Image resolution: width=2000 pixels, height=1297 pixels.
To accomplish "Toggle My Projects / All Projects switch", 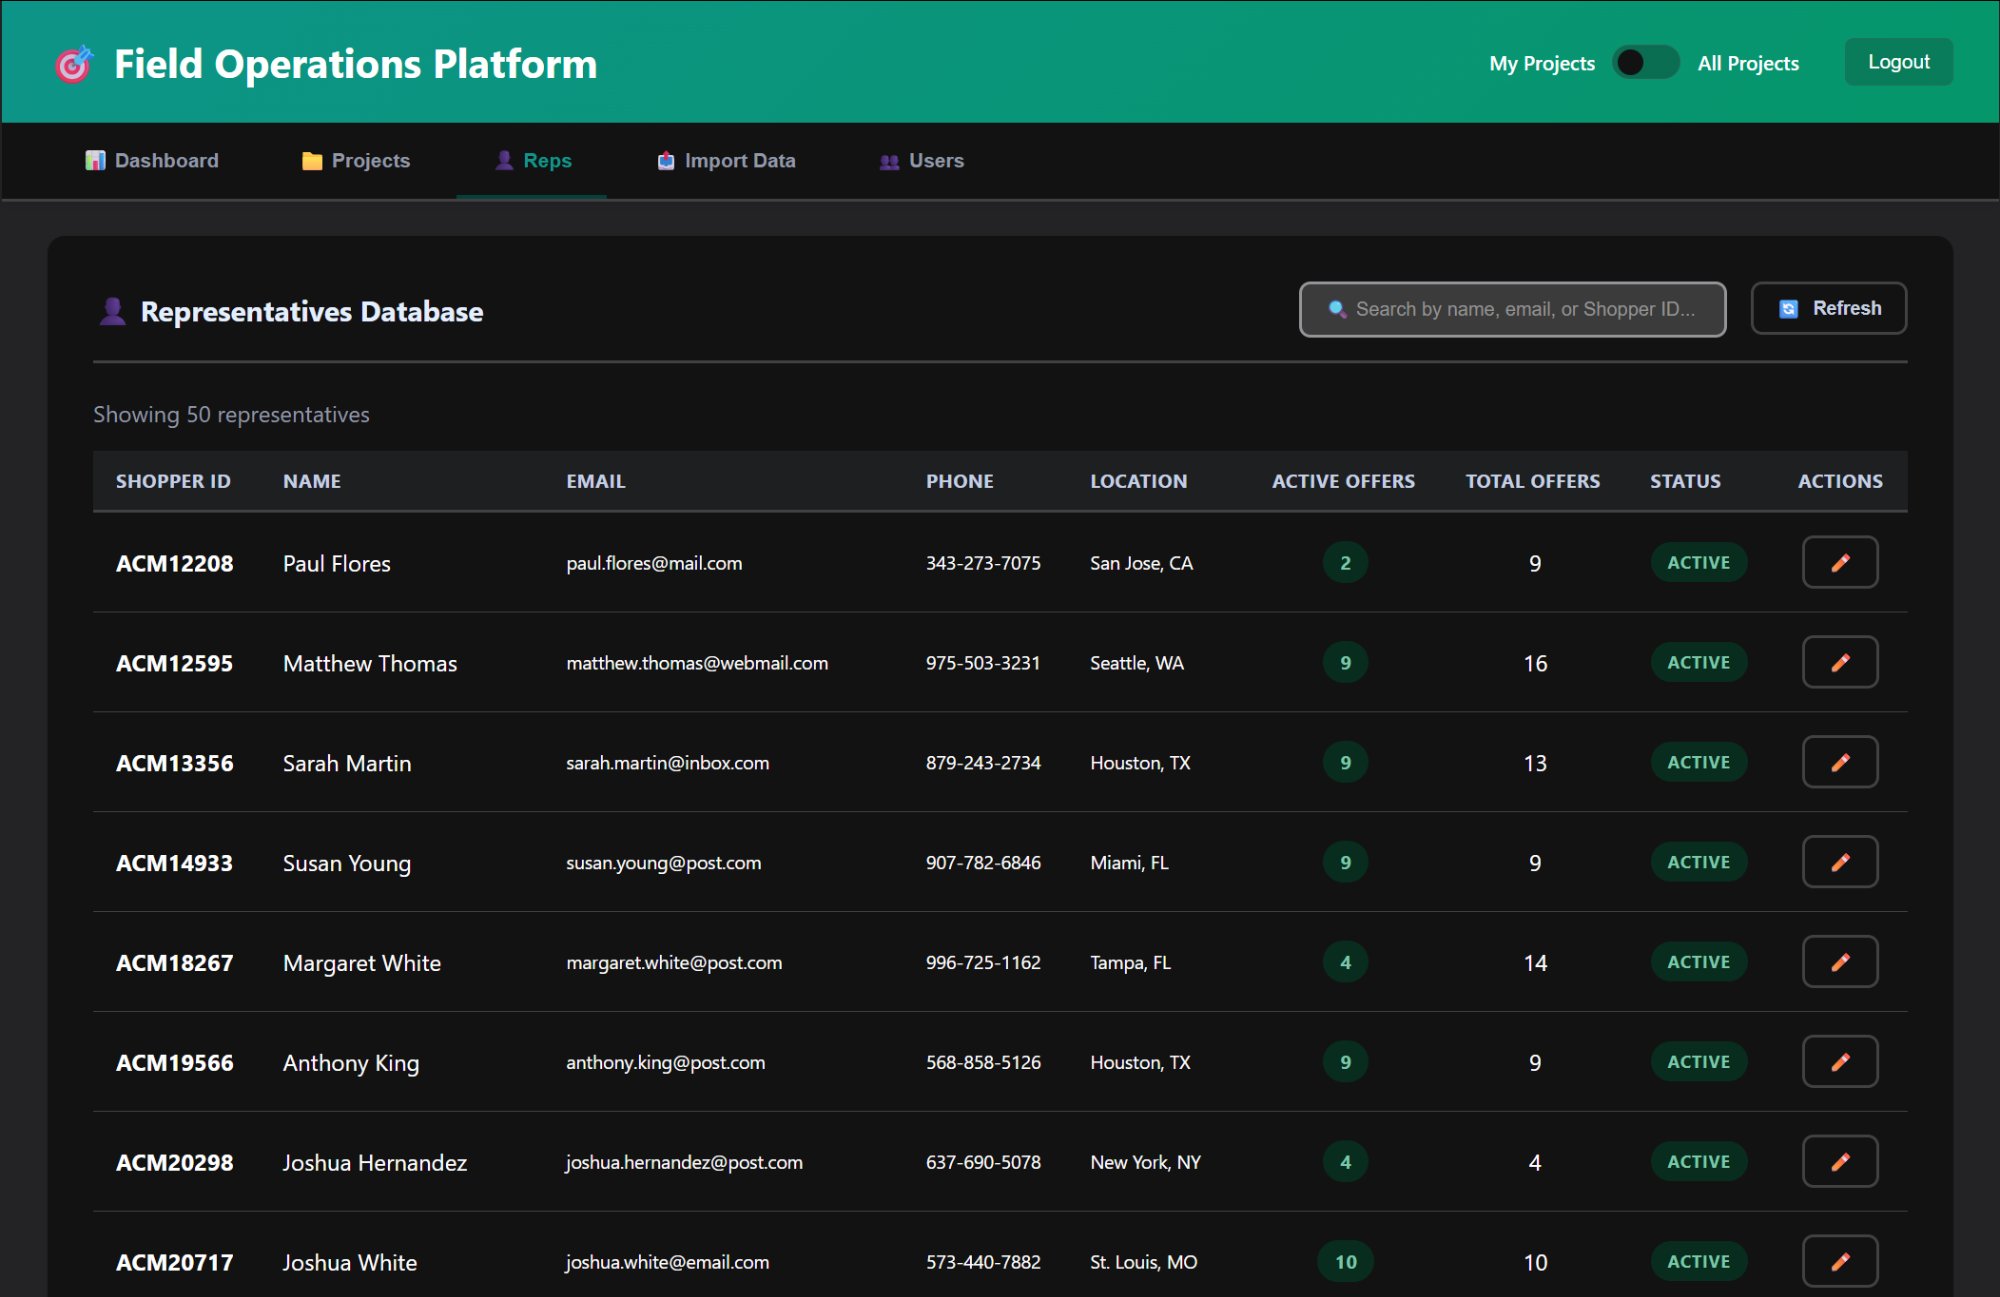I will click(1645, 63).
